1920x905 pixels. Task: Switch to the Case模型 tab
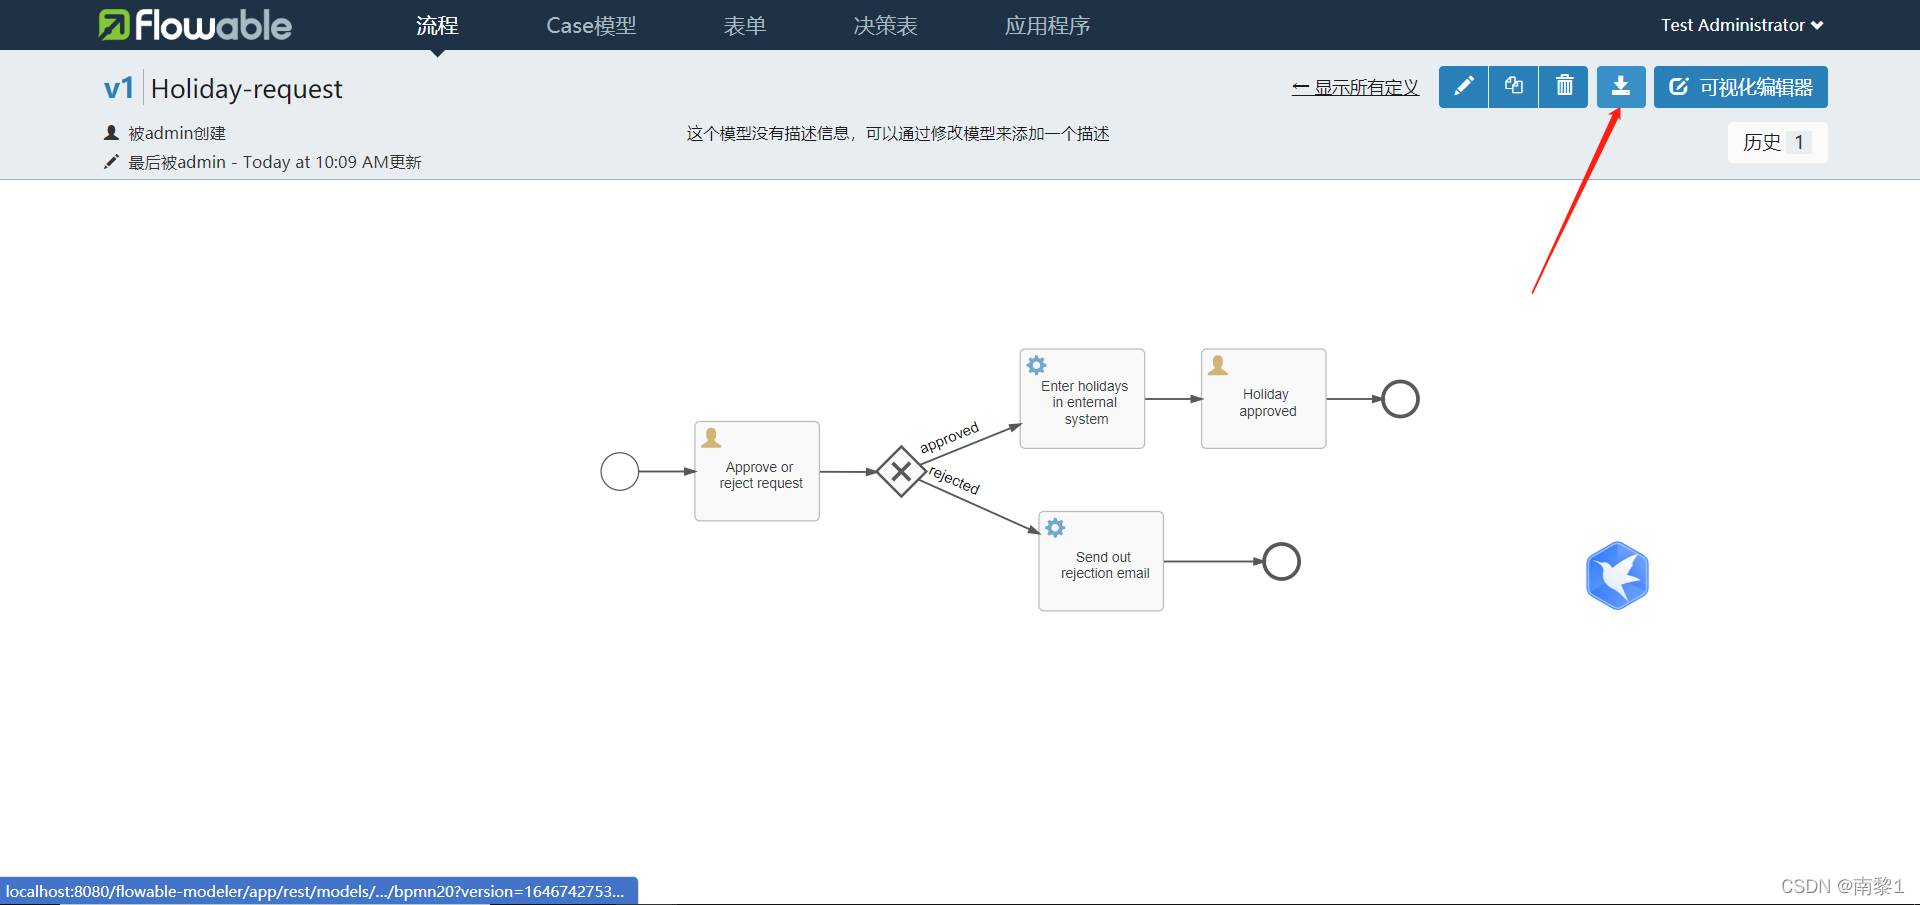pos(590,25)
